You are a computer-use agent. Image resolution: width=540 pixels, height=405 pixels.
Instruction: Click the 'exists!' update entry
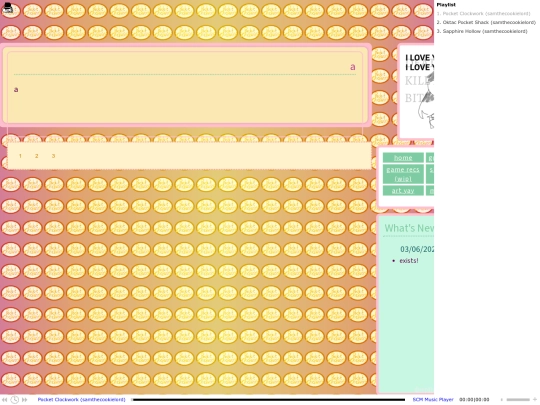pyautogui.click(x=409, y=261)
